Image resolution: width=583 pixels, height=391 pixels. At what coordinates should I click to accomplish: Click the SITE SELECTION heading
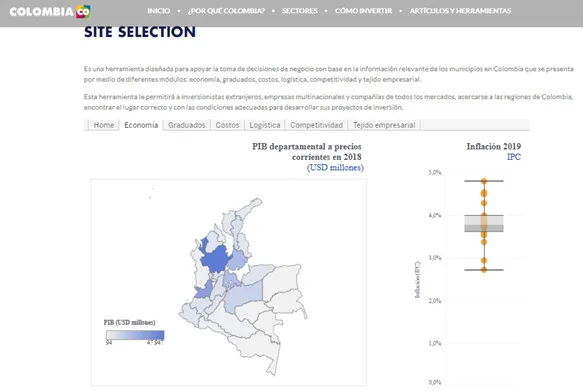tap(140, 32)
